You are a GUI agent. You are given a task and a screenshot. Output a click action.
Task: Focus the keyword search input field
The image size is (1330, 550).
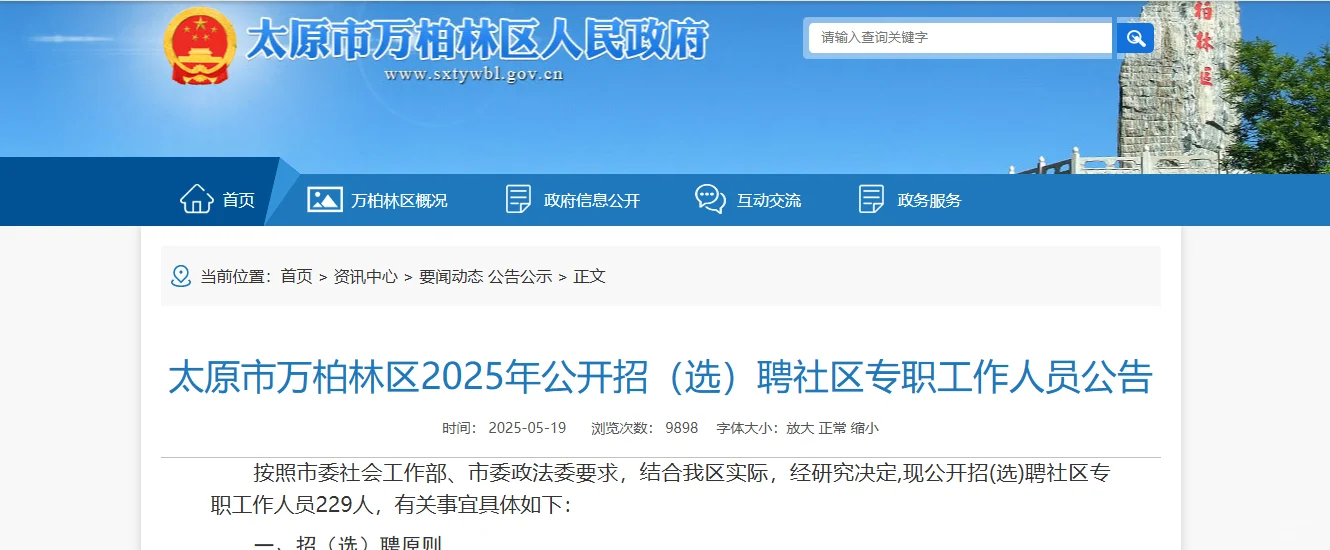tap(960, 38)
